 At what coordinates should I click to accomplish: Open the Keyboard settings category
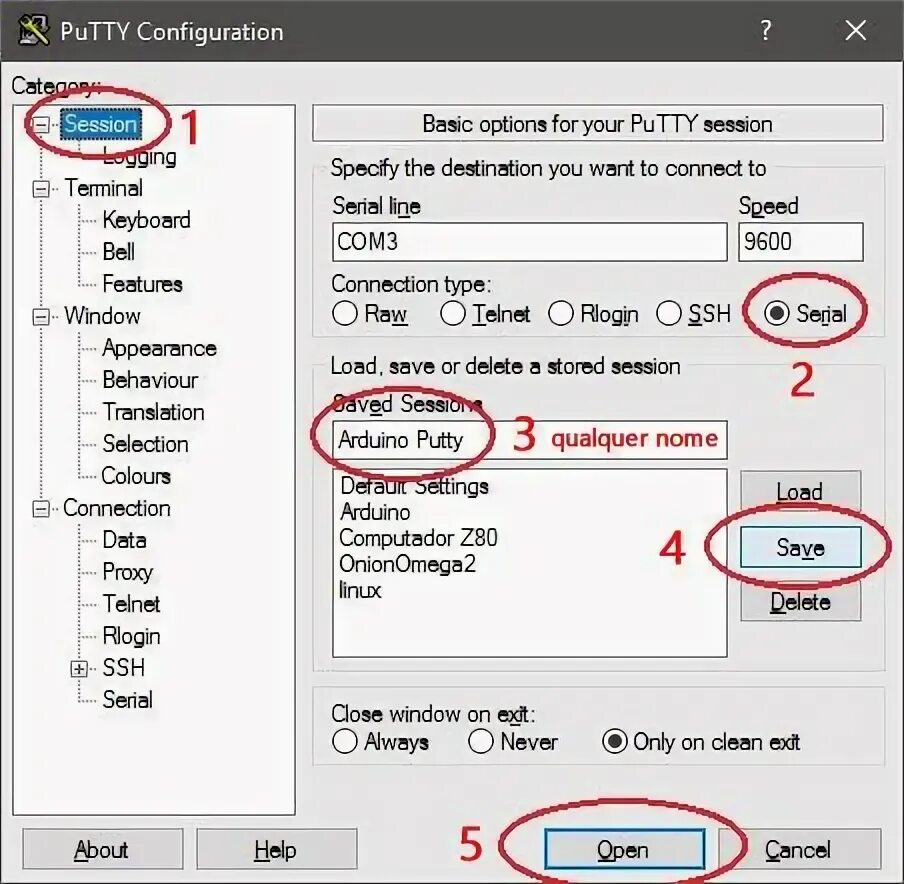146,220
